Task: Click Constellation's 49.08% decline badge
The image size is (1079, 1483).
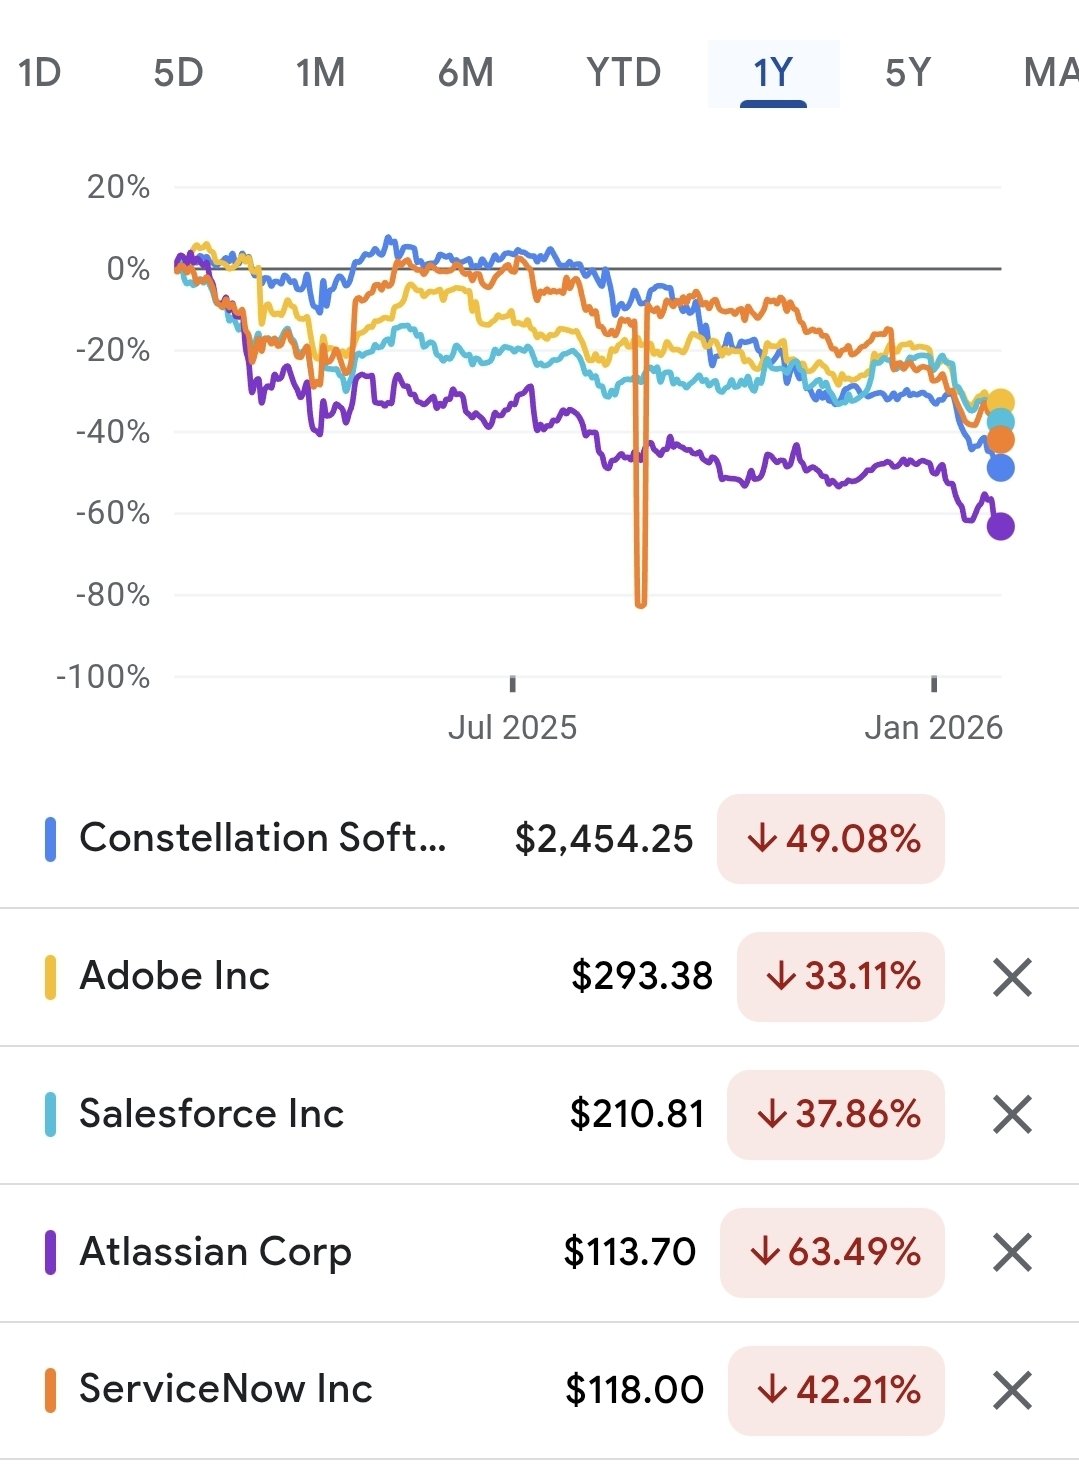Action: [x=830, y=839]
